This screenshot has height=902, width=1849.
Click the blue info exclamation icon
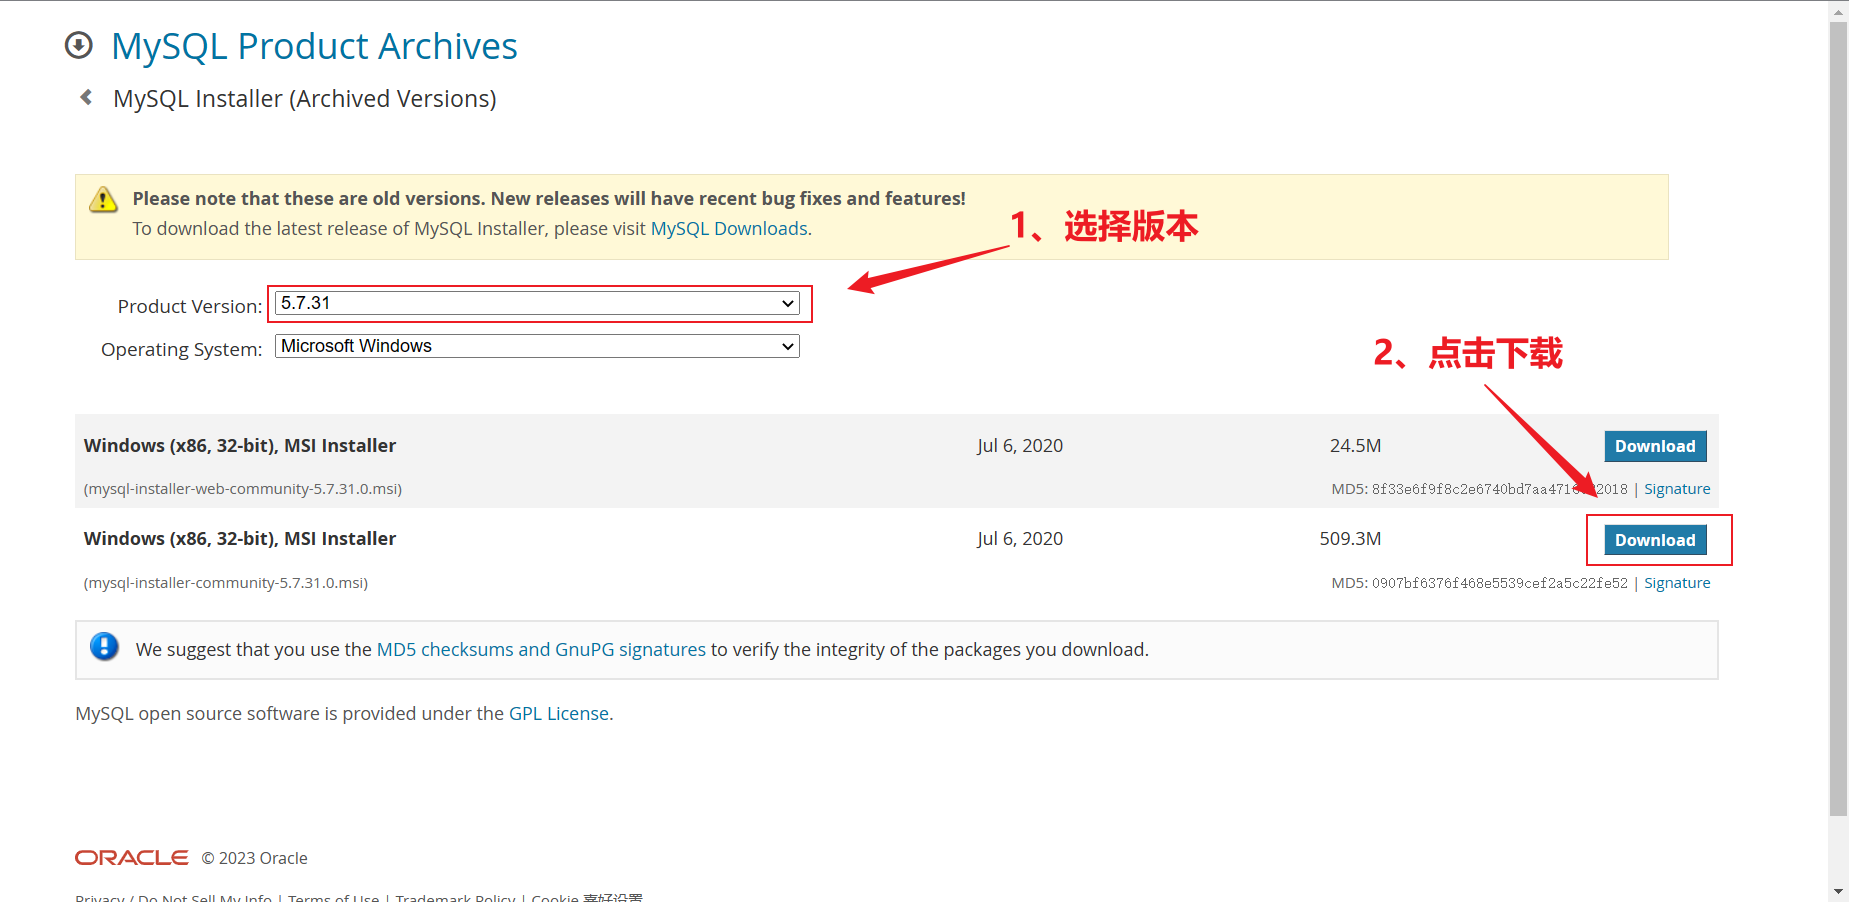coord(104,647)
